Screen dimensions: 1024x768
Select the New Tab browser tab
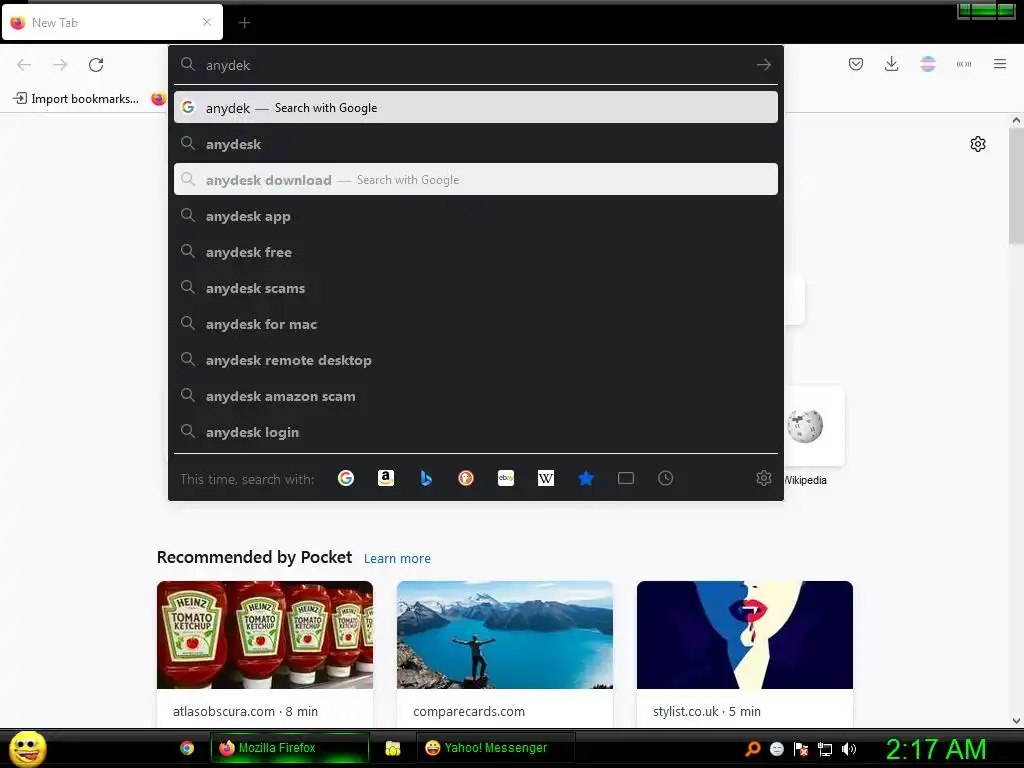tap(112, 22)
